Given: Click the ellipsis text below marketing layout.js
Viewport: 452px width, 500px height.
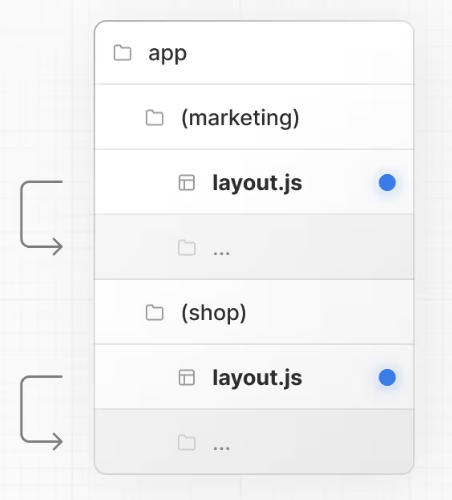Looking at the screenshot, I should (x=221, y=253).
